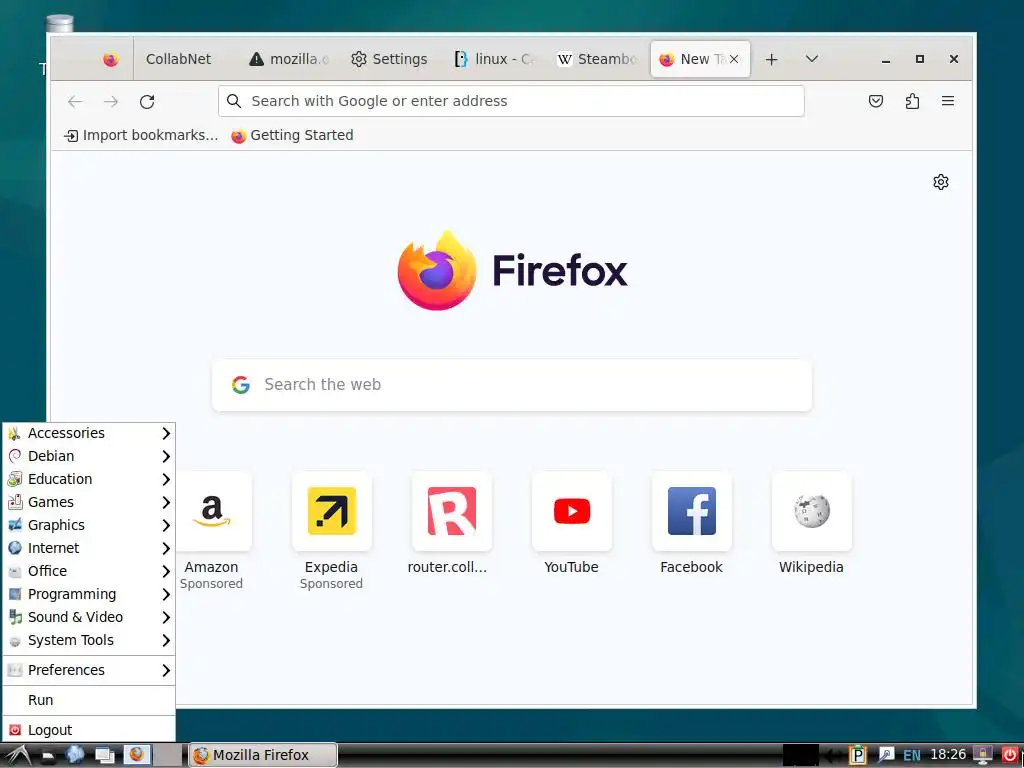
Task: Click the Firefox logo on the page
Action: [437, 270]
